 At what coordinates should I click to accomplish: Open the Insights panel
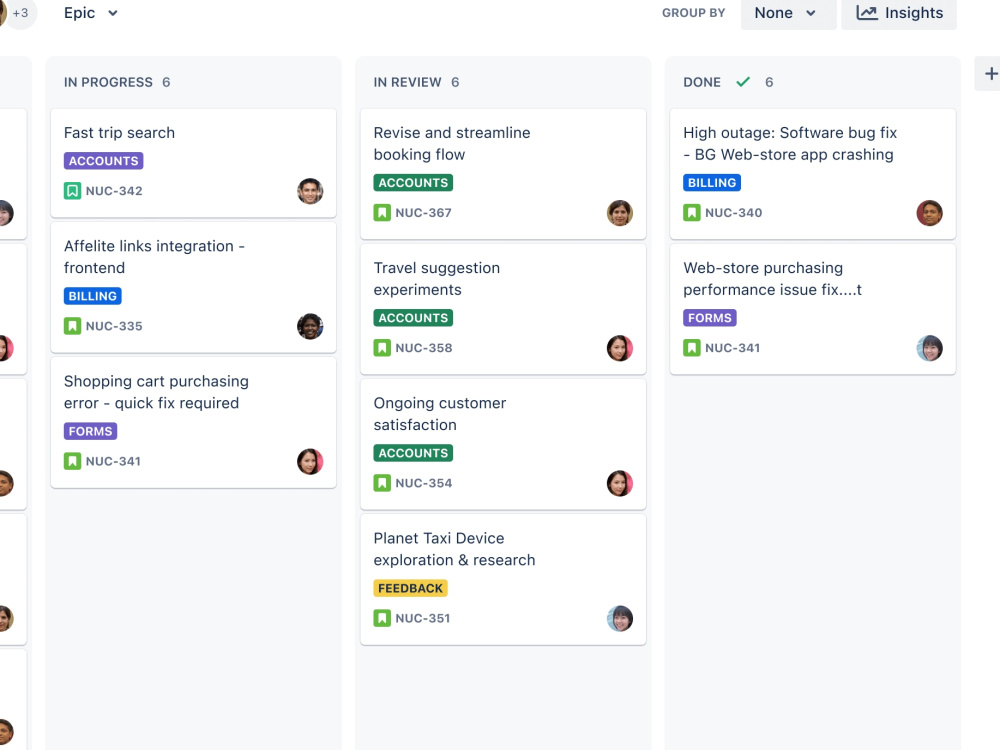tap(899, 13)
